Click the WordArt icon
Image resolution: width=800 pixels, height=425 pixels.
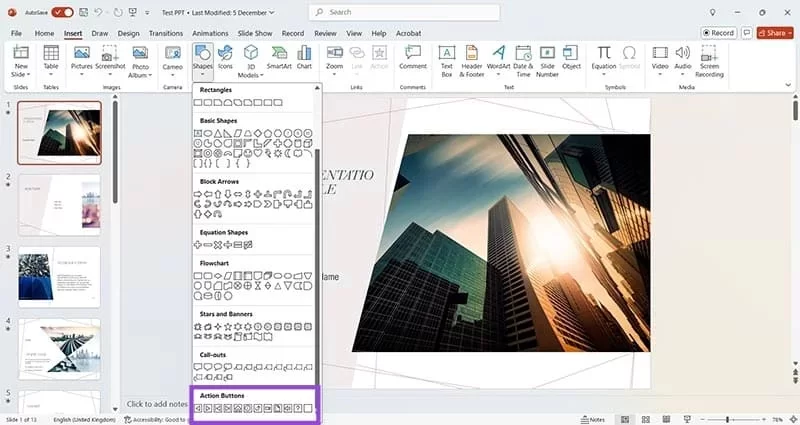click(x=497, y=58)
